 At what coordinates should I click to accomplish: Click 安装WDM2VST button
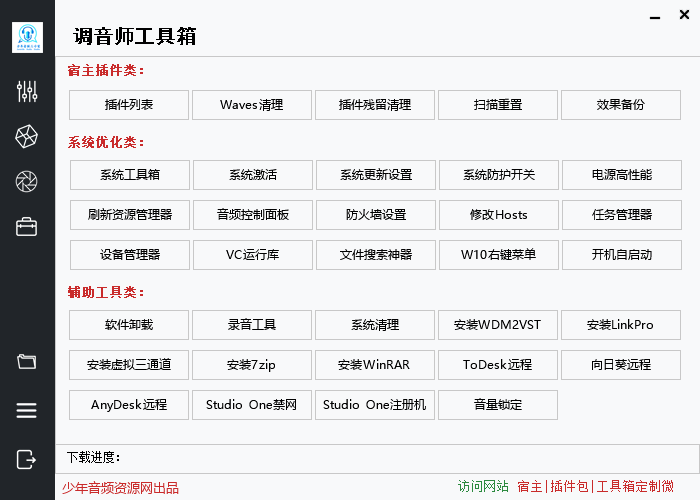click(x=498, y=325)
